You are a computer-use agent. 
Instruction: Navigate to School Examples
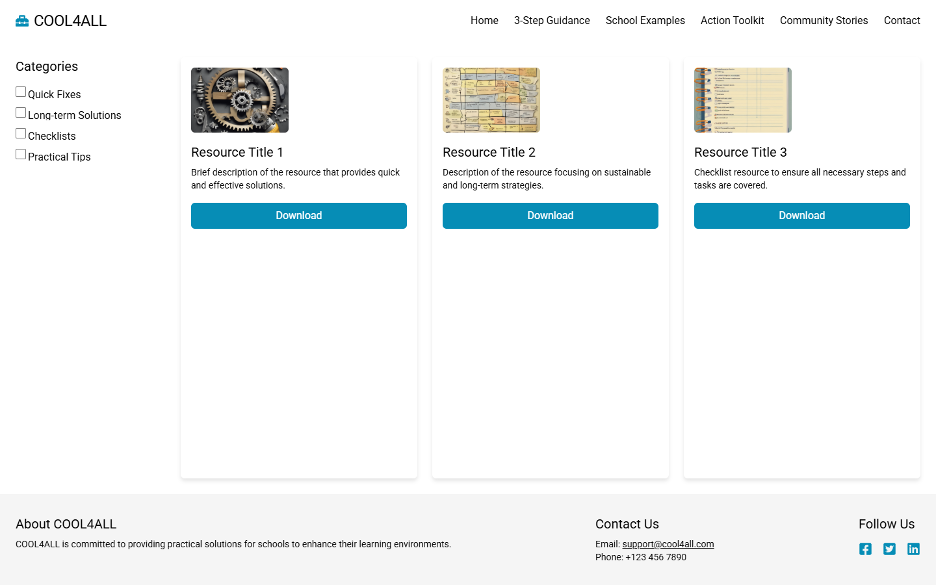tap(645, 21)
